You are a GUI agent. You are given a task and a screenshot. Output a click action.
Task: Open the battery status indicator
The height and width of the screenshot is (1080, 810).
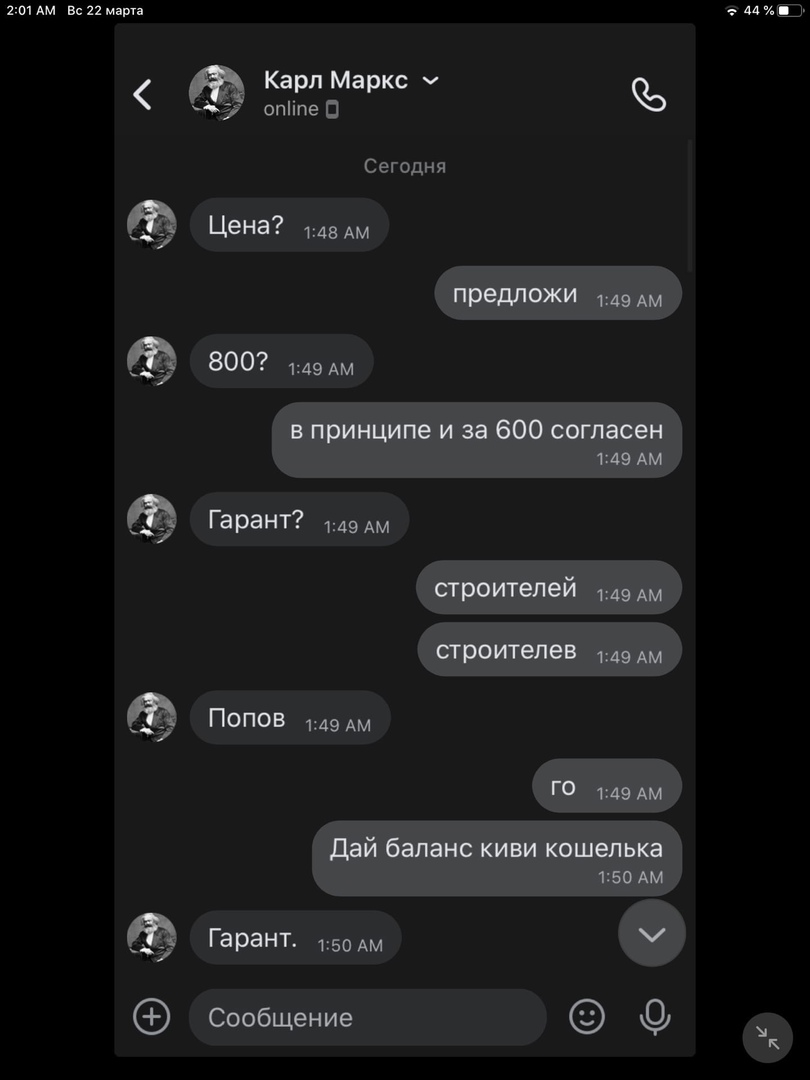tap(789, 10)
